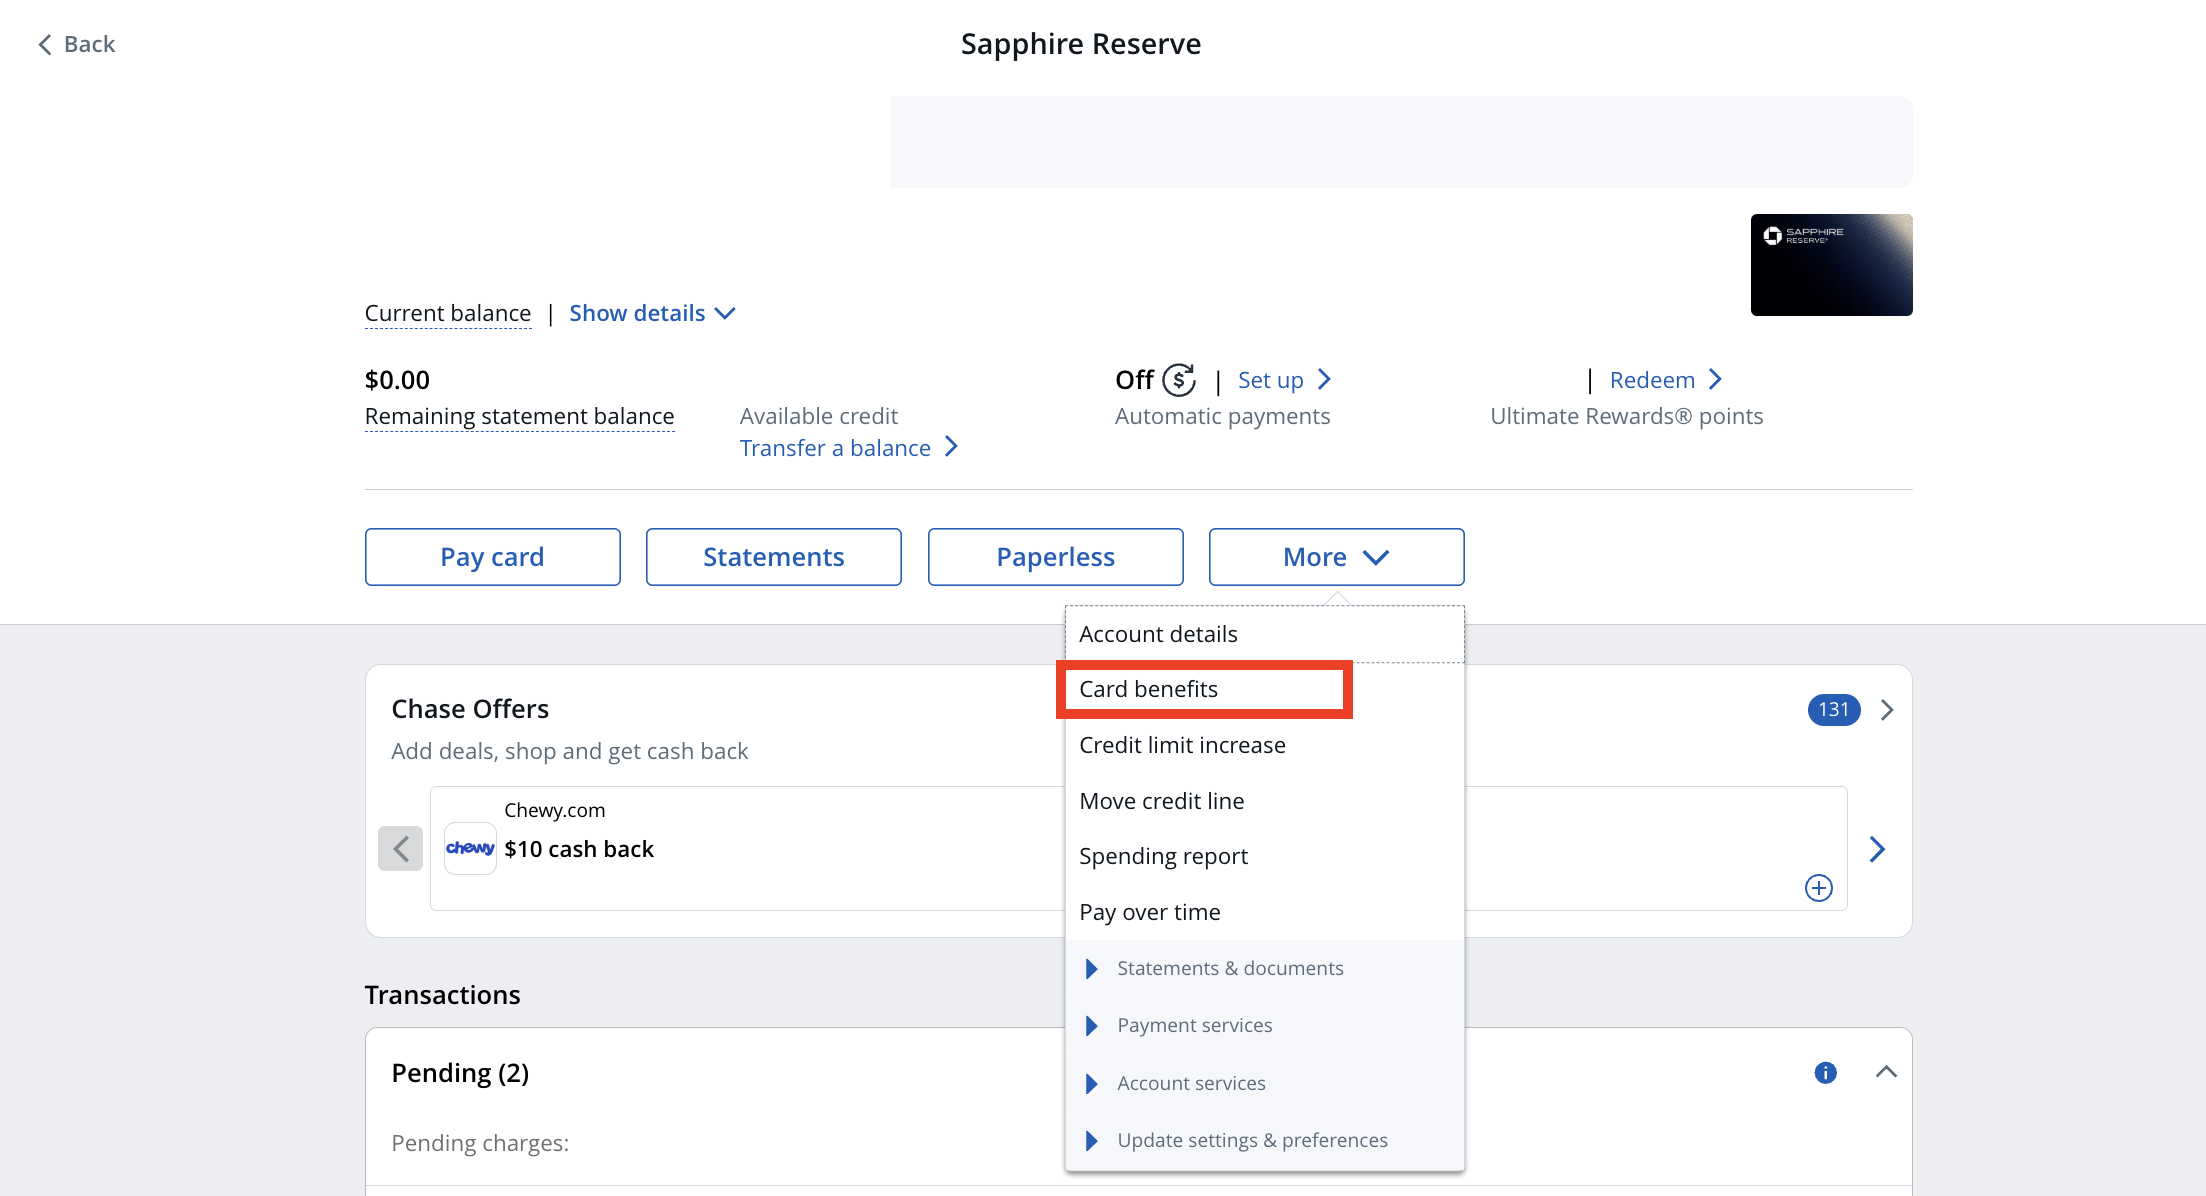The width and height of the screenshot is (2206, 1196).
Task: Select Credit limit increase option
Action: (x=1182, y=745)
